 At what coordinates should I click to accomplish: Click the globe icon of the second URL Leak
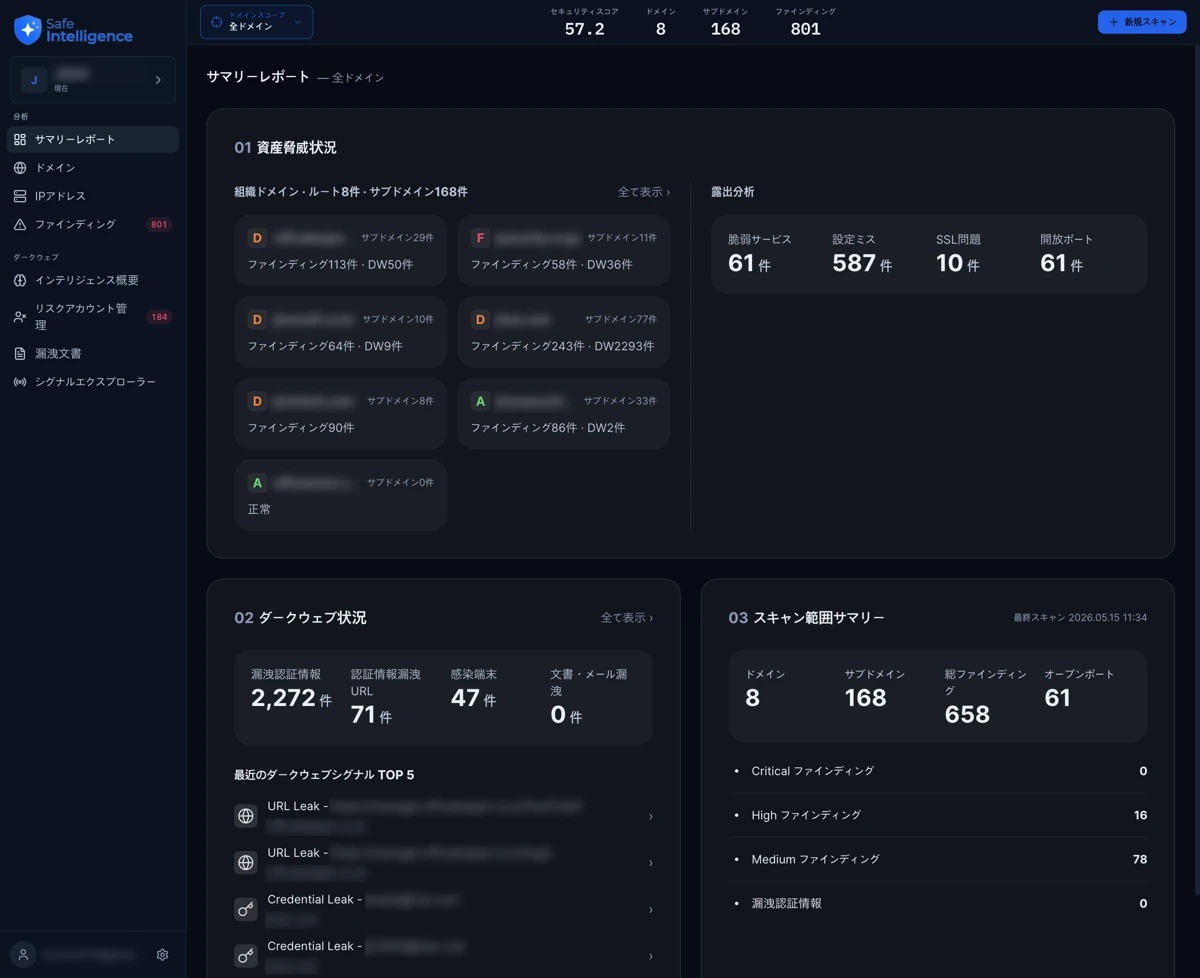tap(246, 862)
